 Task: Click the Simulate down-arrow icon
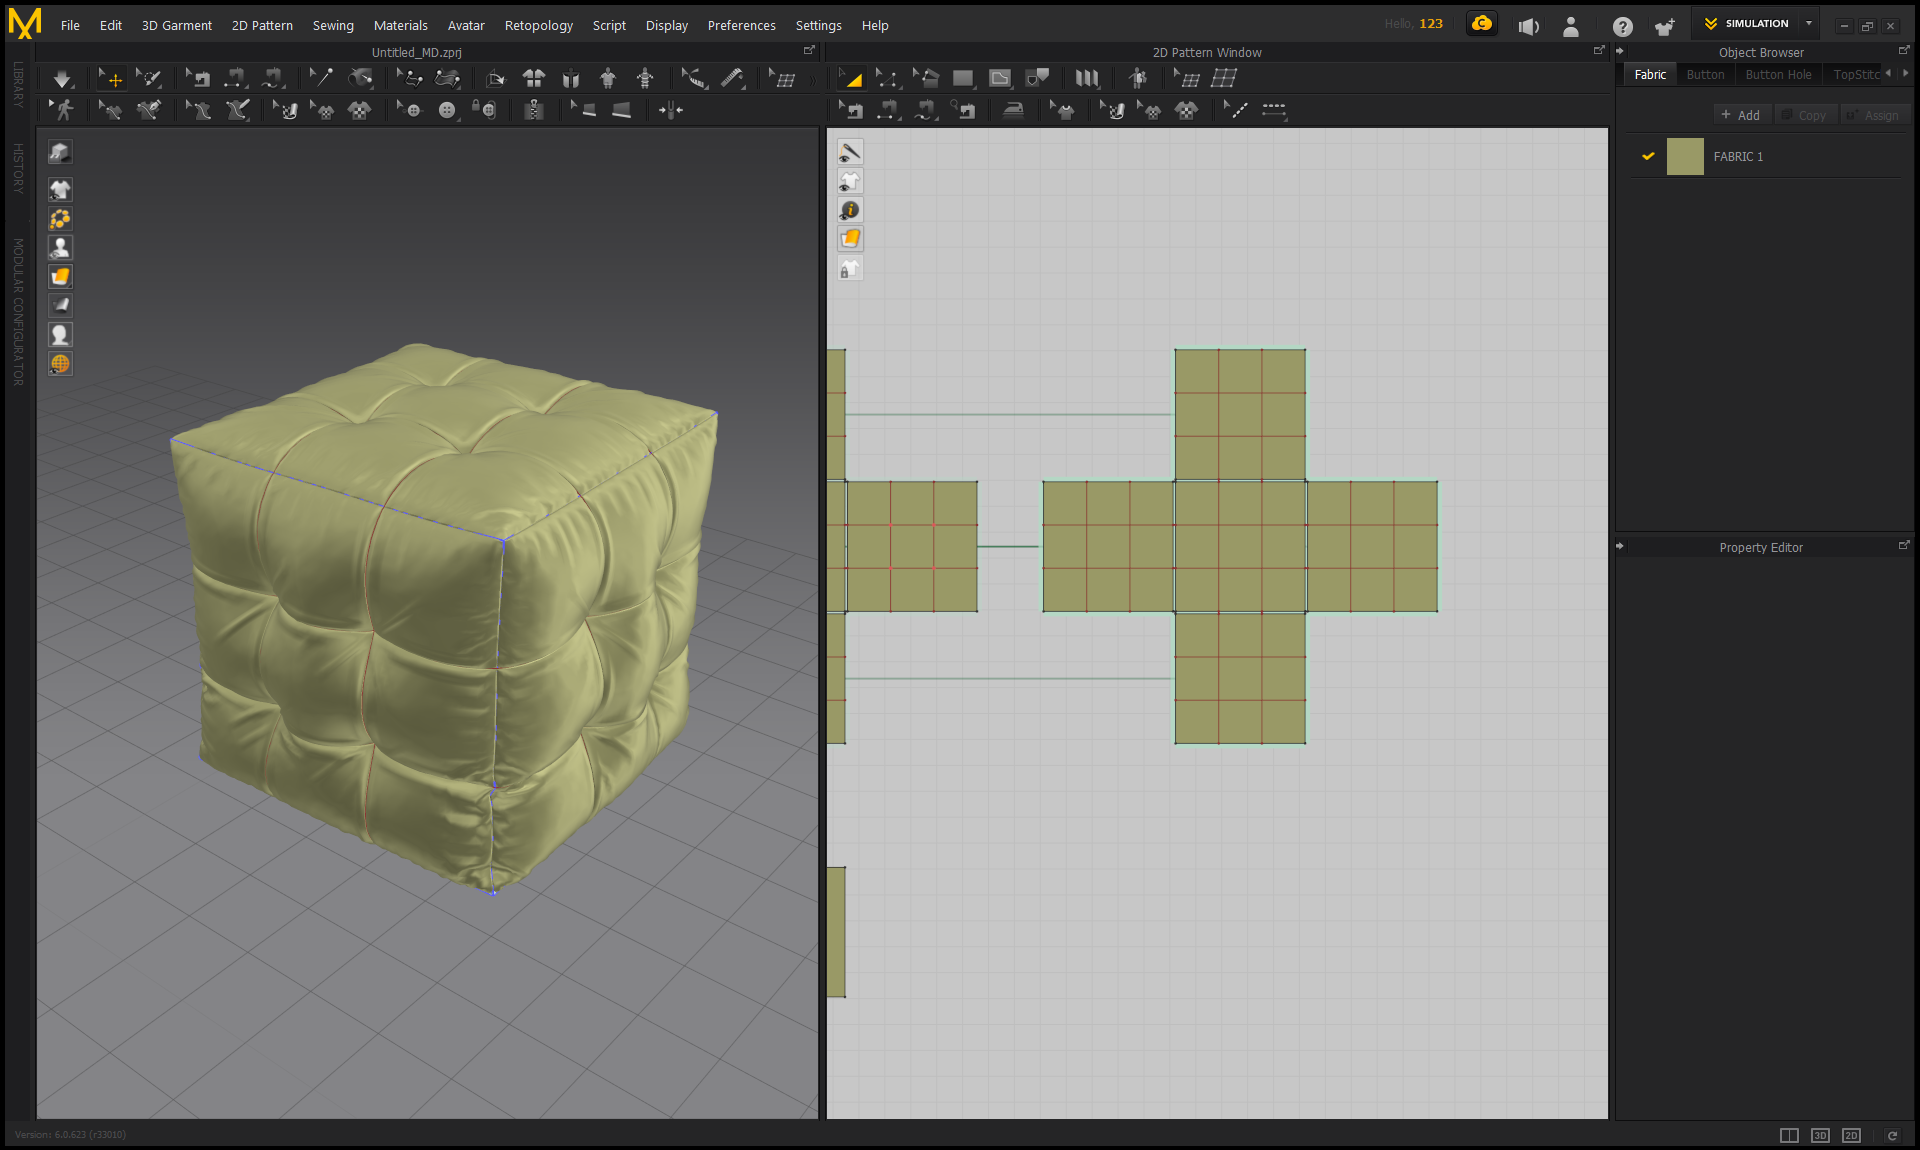(62, 79)
